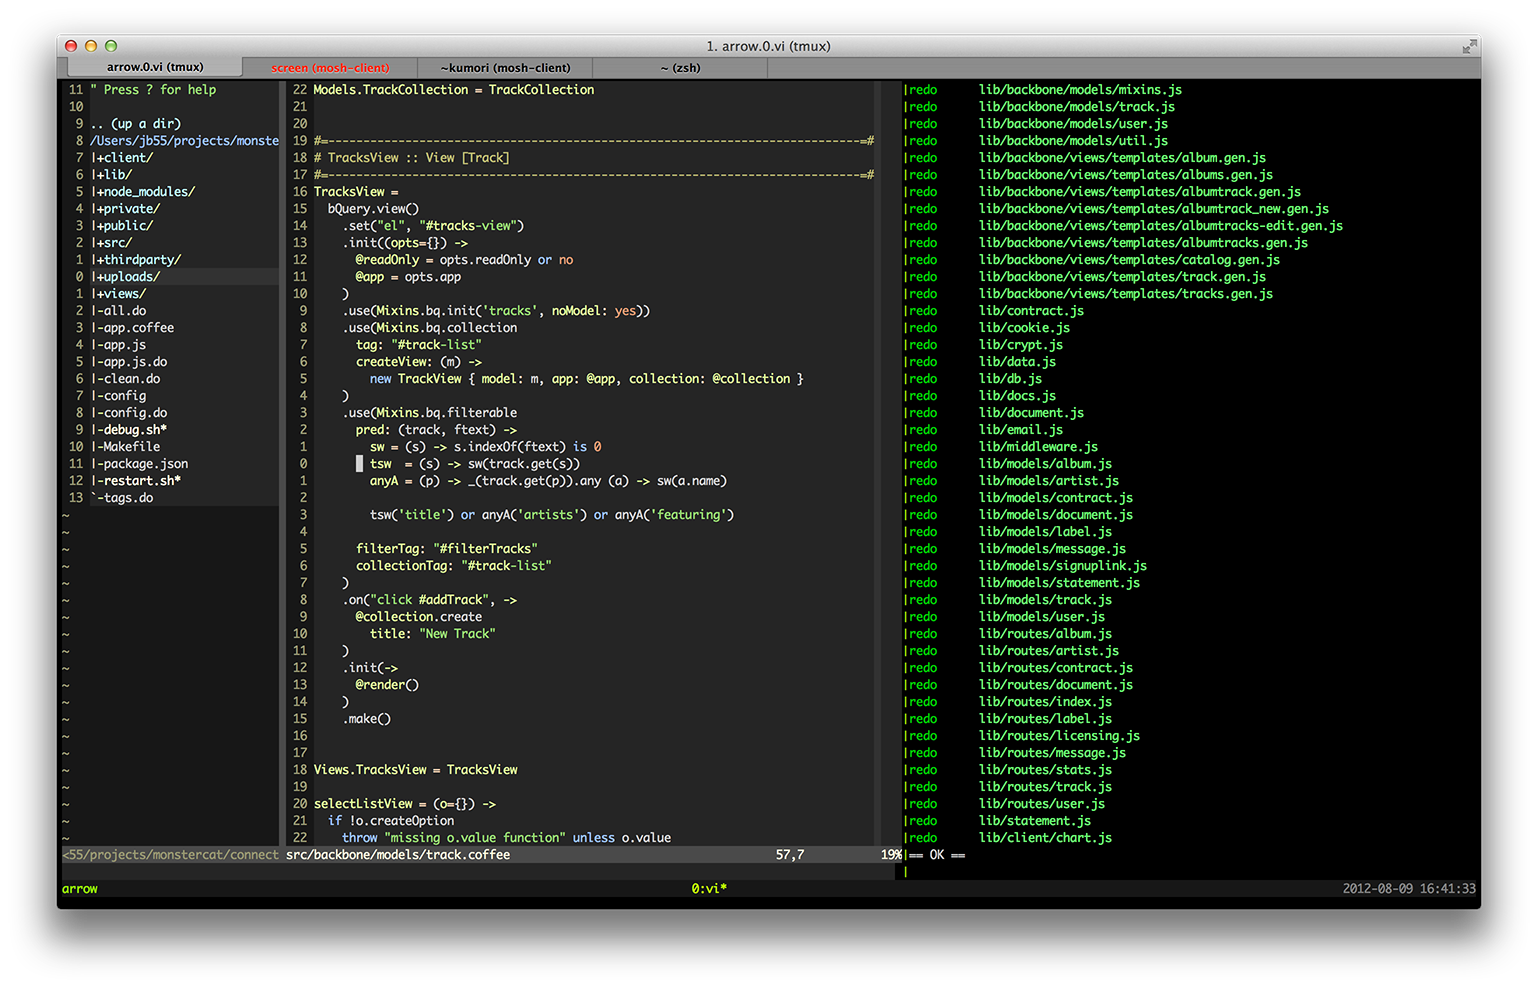Click lib/cookie.js in the redo output

(x=1024, y=328)
